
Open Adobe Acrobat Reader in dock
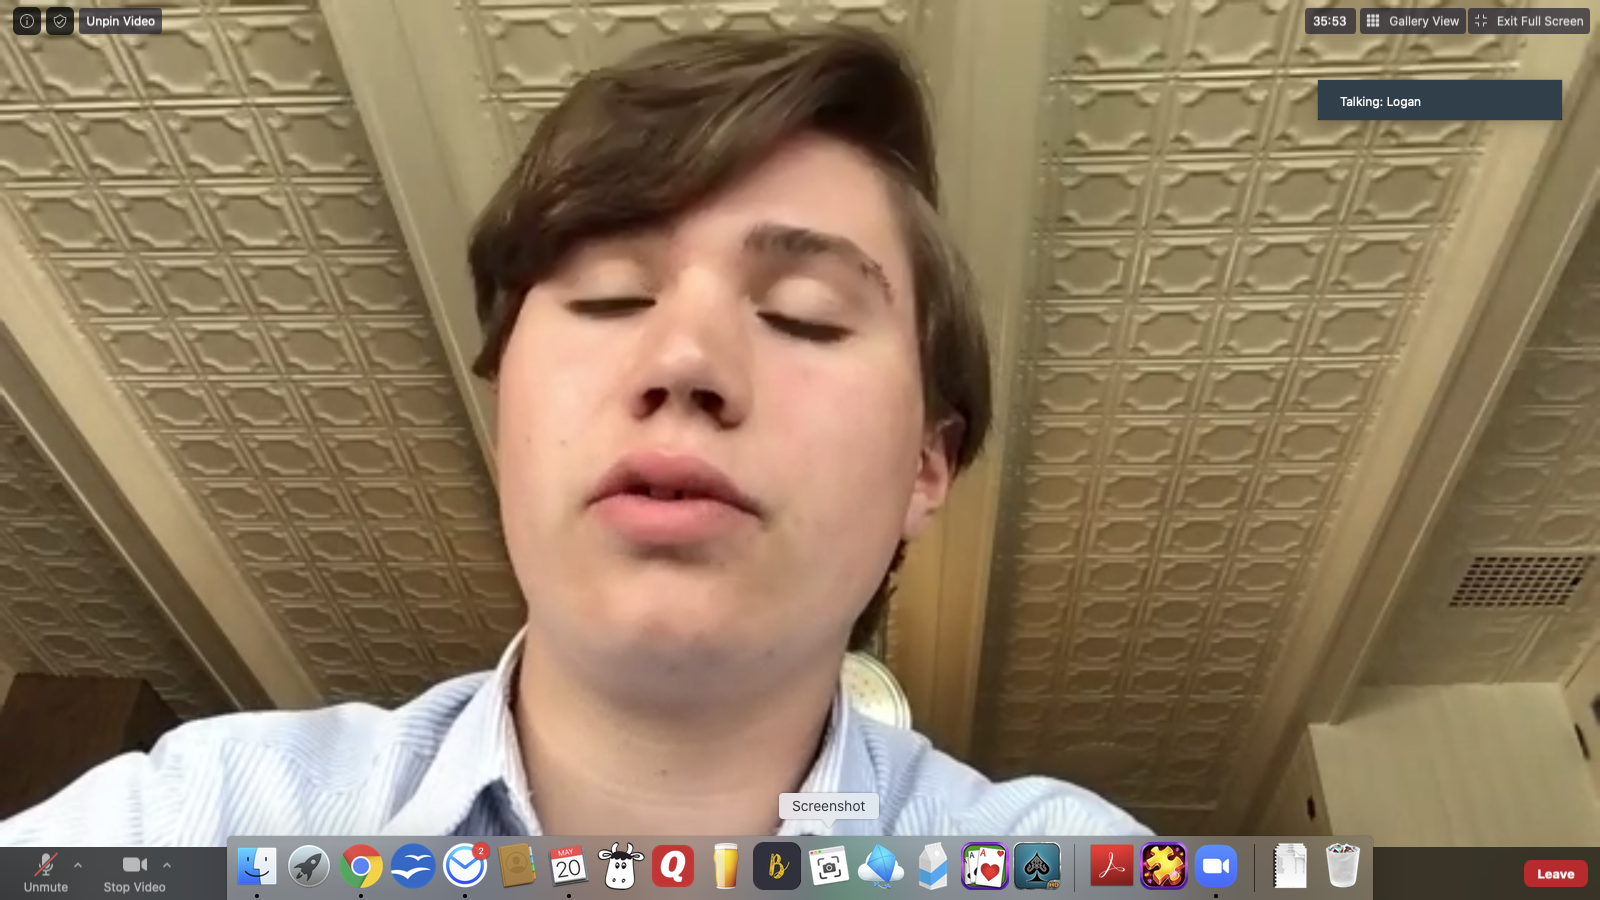point(1111,866)
